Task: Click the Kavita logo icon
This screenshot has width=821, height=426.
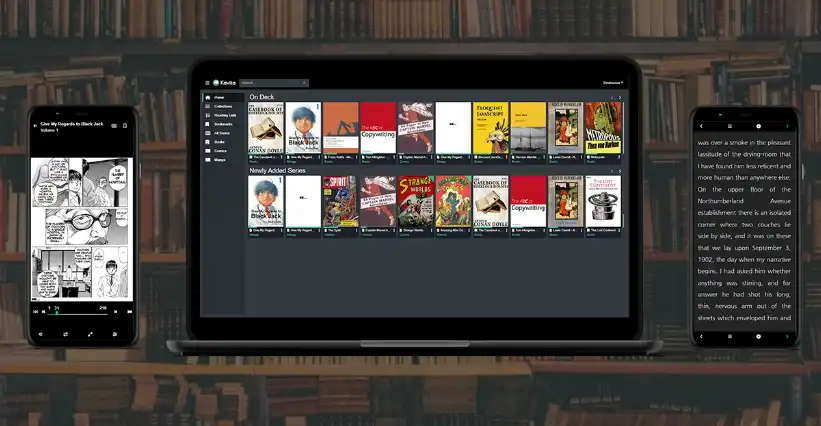Action: [x=216, y=83]
